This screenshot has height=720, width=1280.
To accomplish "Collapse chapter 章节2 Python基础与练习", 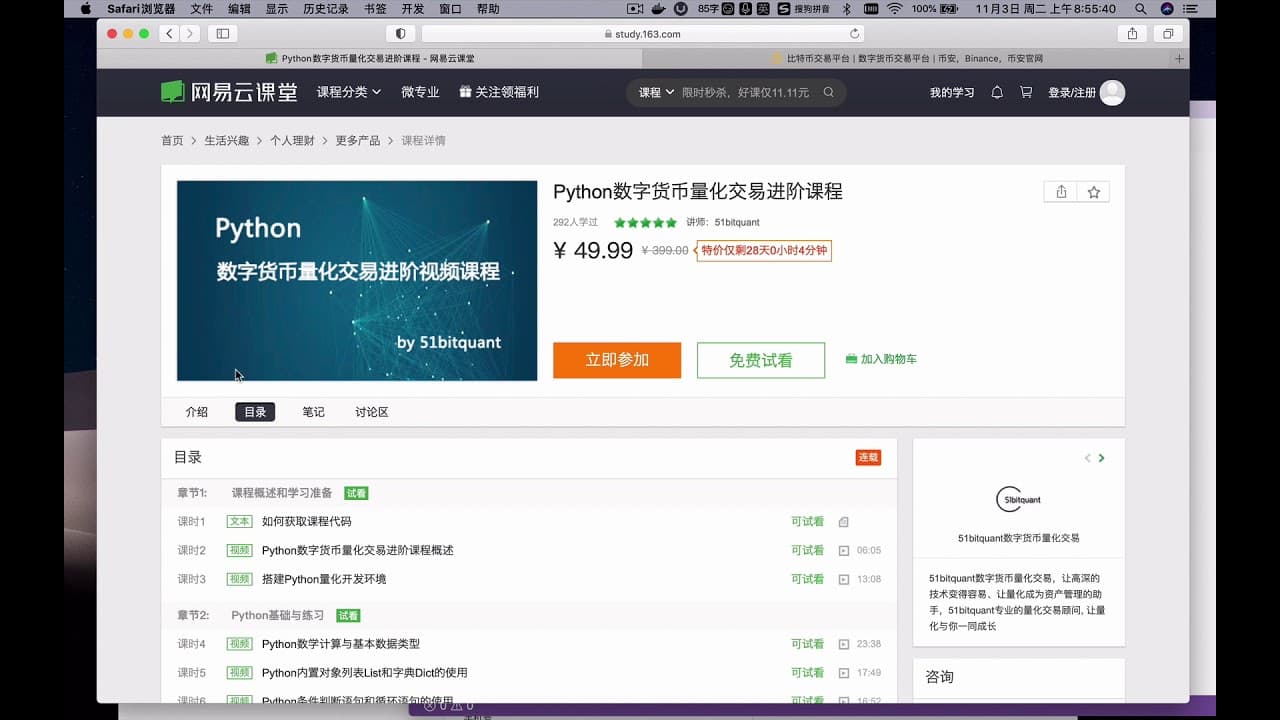I will point(529,615).
